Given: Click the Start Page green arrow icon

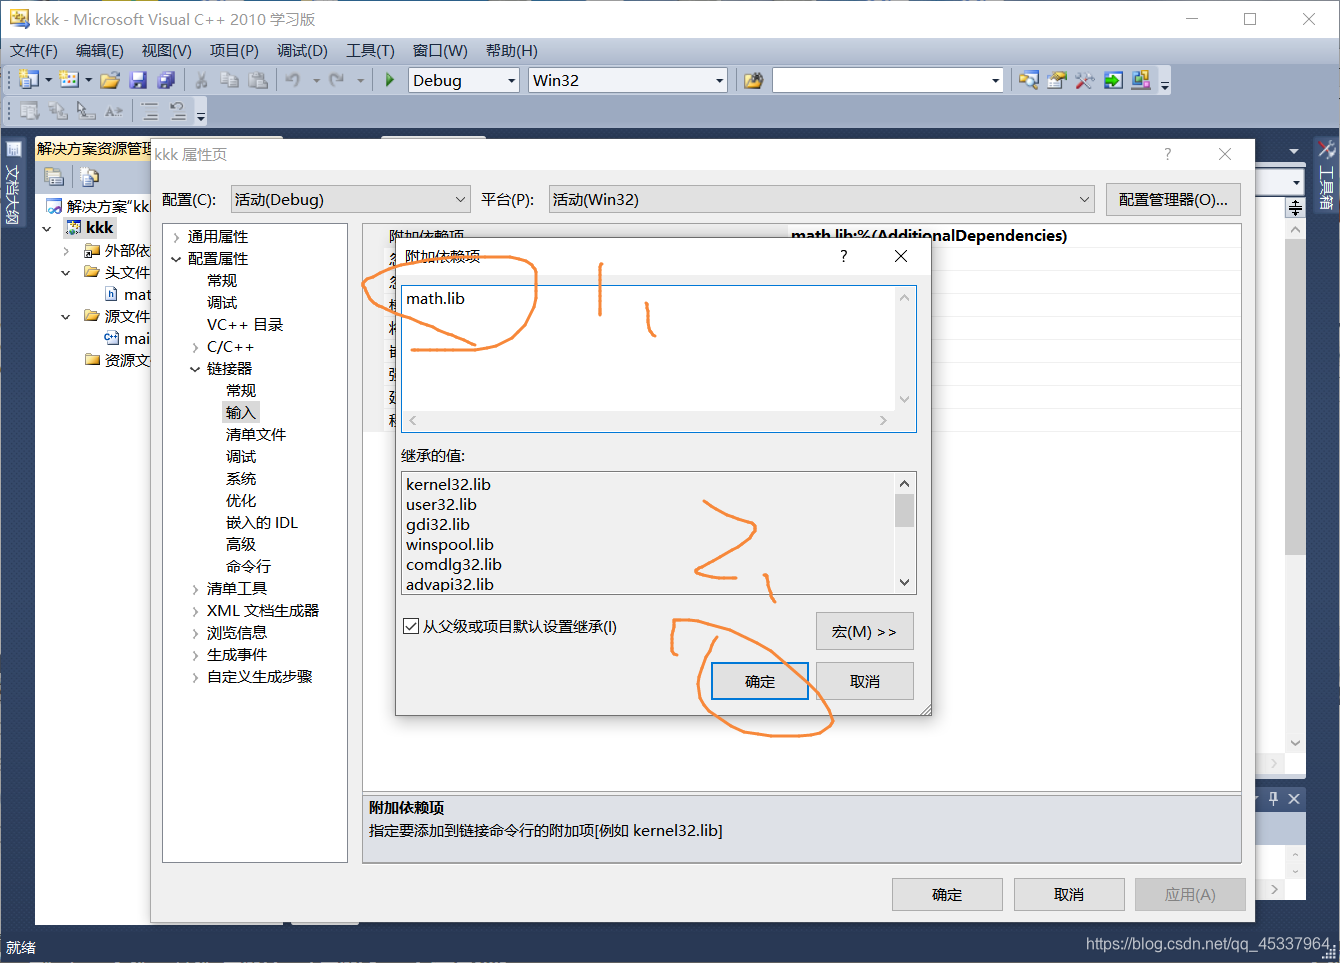Looking at the screenshot, I should click(x=1113, y=80).
